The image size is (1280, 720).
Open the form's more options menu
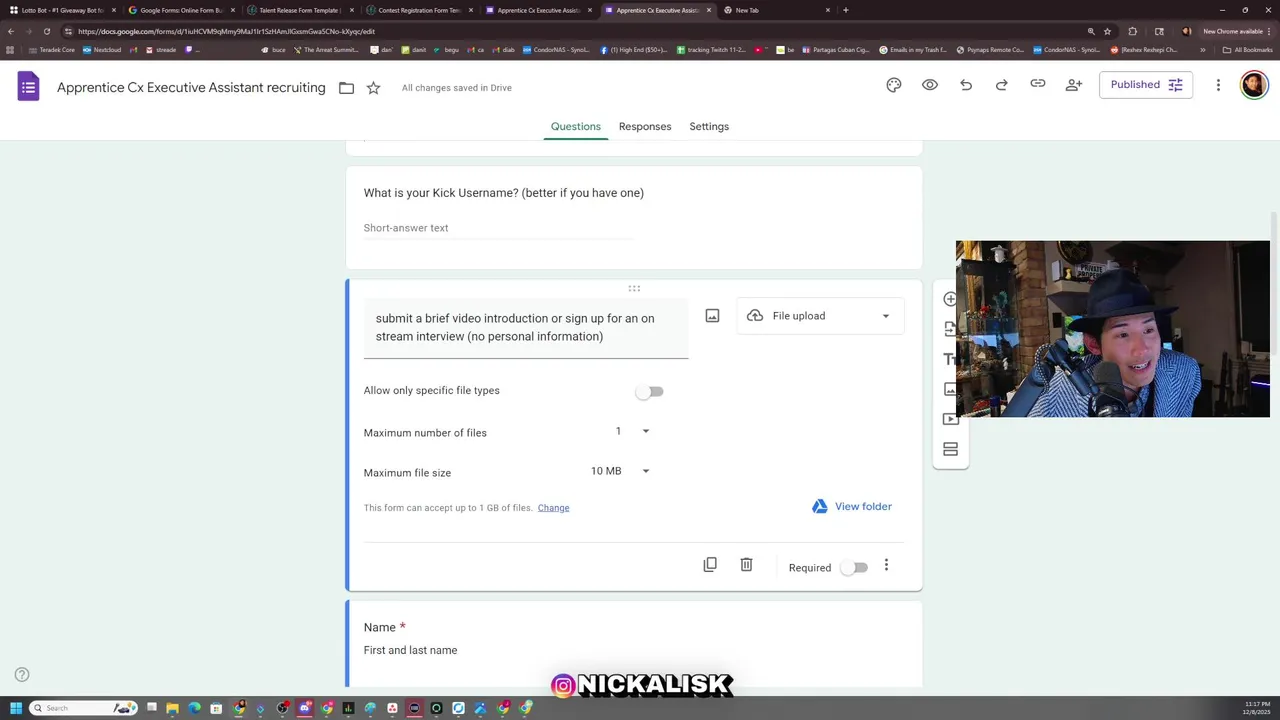[x=1218, y=85]
